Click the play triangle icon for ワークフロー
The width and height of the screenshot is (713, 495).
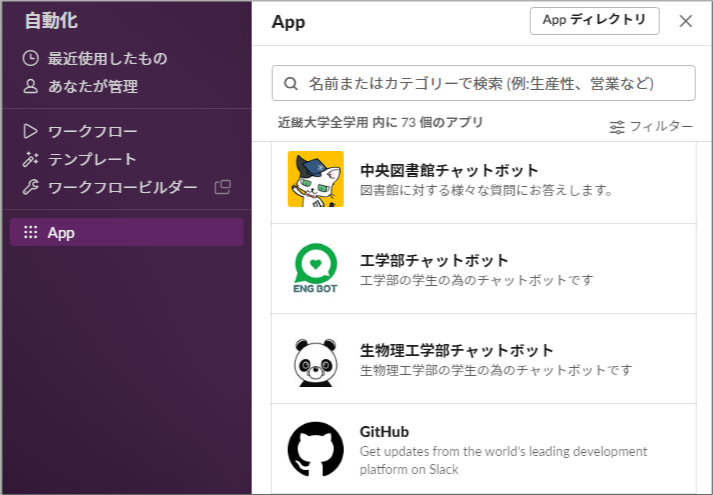[x=30, y=131]
